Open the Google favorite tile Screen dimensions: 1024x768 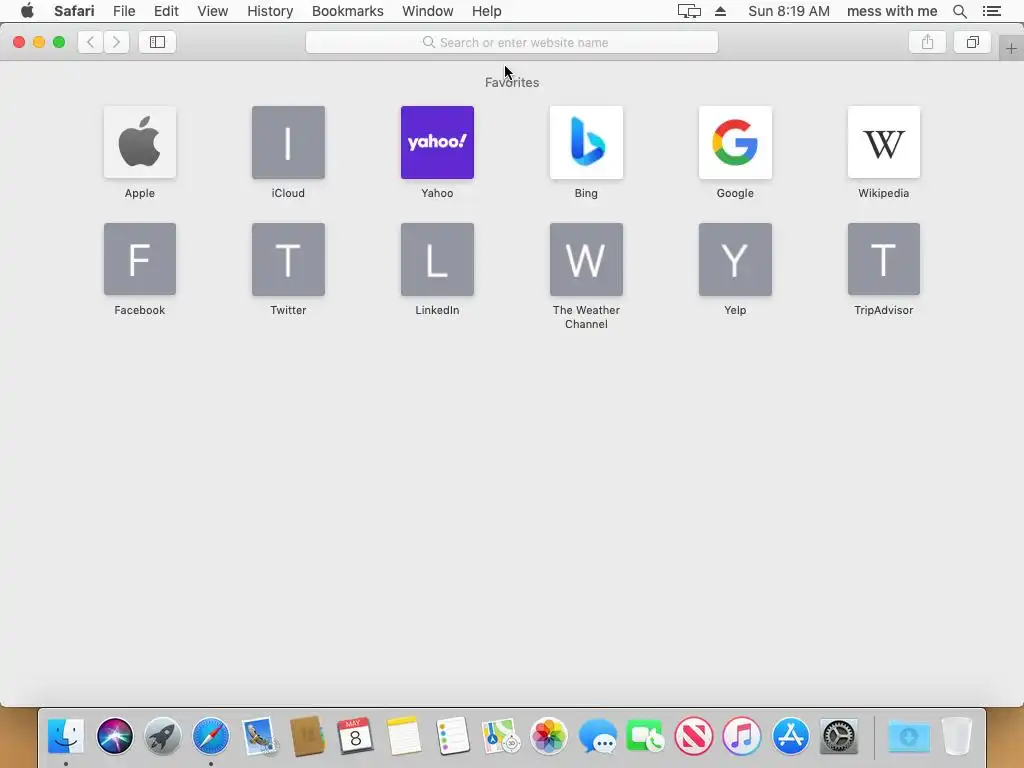tap(735, 142)
